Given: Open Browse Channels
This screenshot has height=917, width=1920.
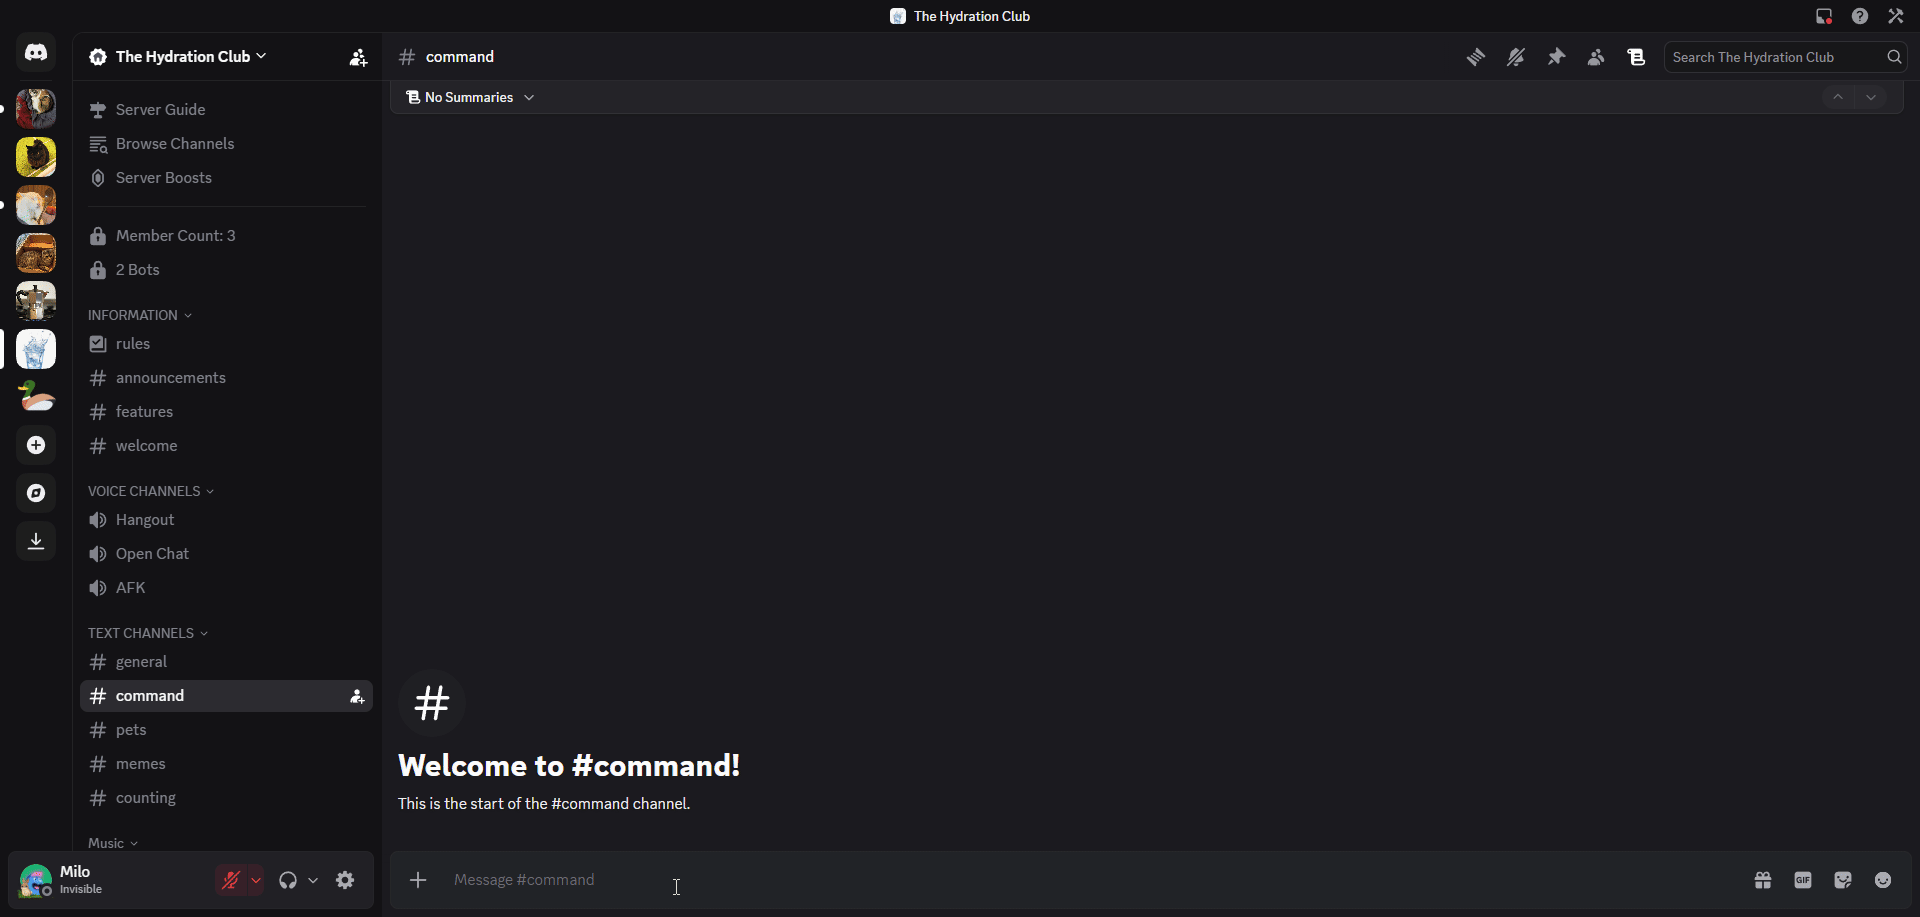Looking at the screenshot, I should 226,144.
